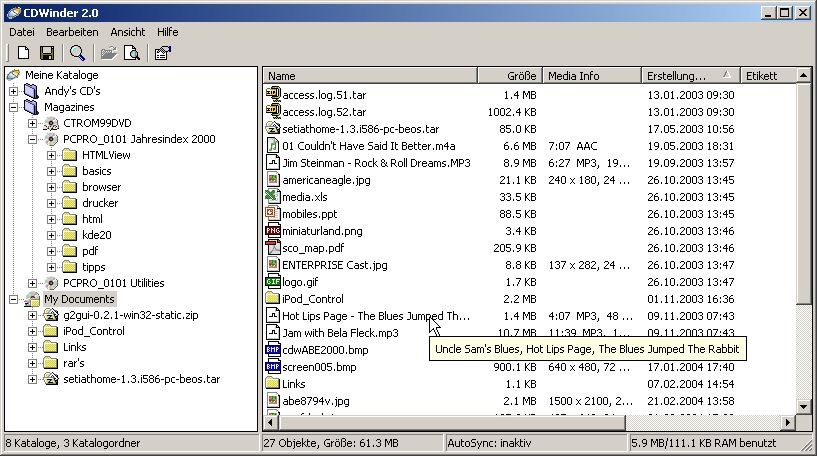Viewport: 817px width, 456px height.
Task: Select the kde20 folder in the tree
Action: click(x=96, y=235)
